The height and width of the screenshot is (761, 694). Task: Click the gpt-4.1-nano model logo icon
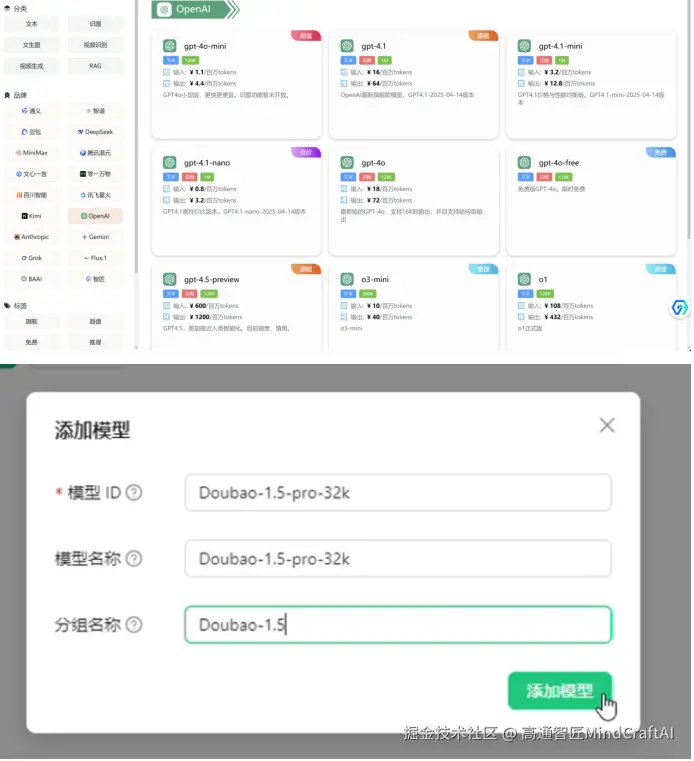tap(169, 163)
